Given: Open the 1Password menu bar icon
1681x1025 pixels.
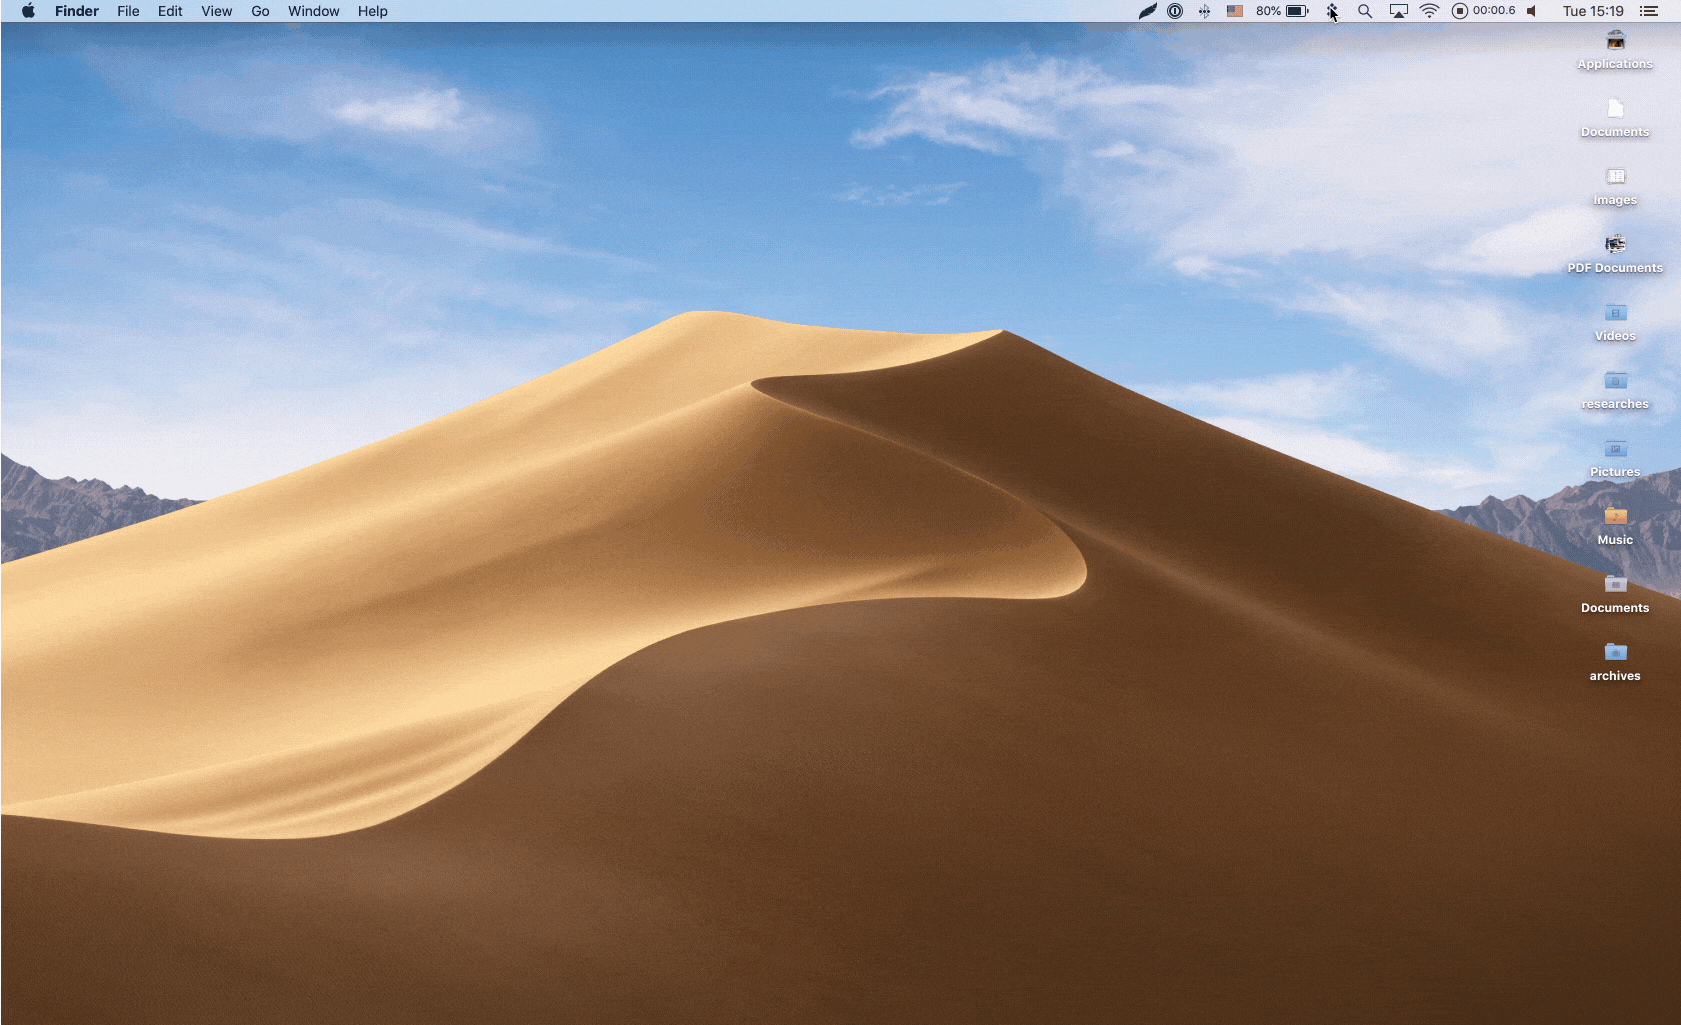Looking at the screenshot, I should click(x=1176, y=11).
